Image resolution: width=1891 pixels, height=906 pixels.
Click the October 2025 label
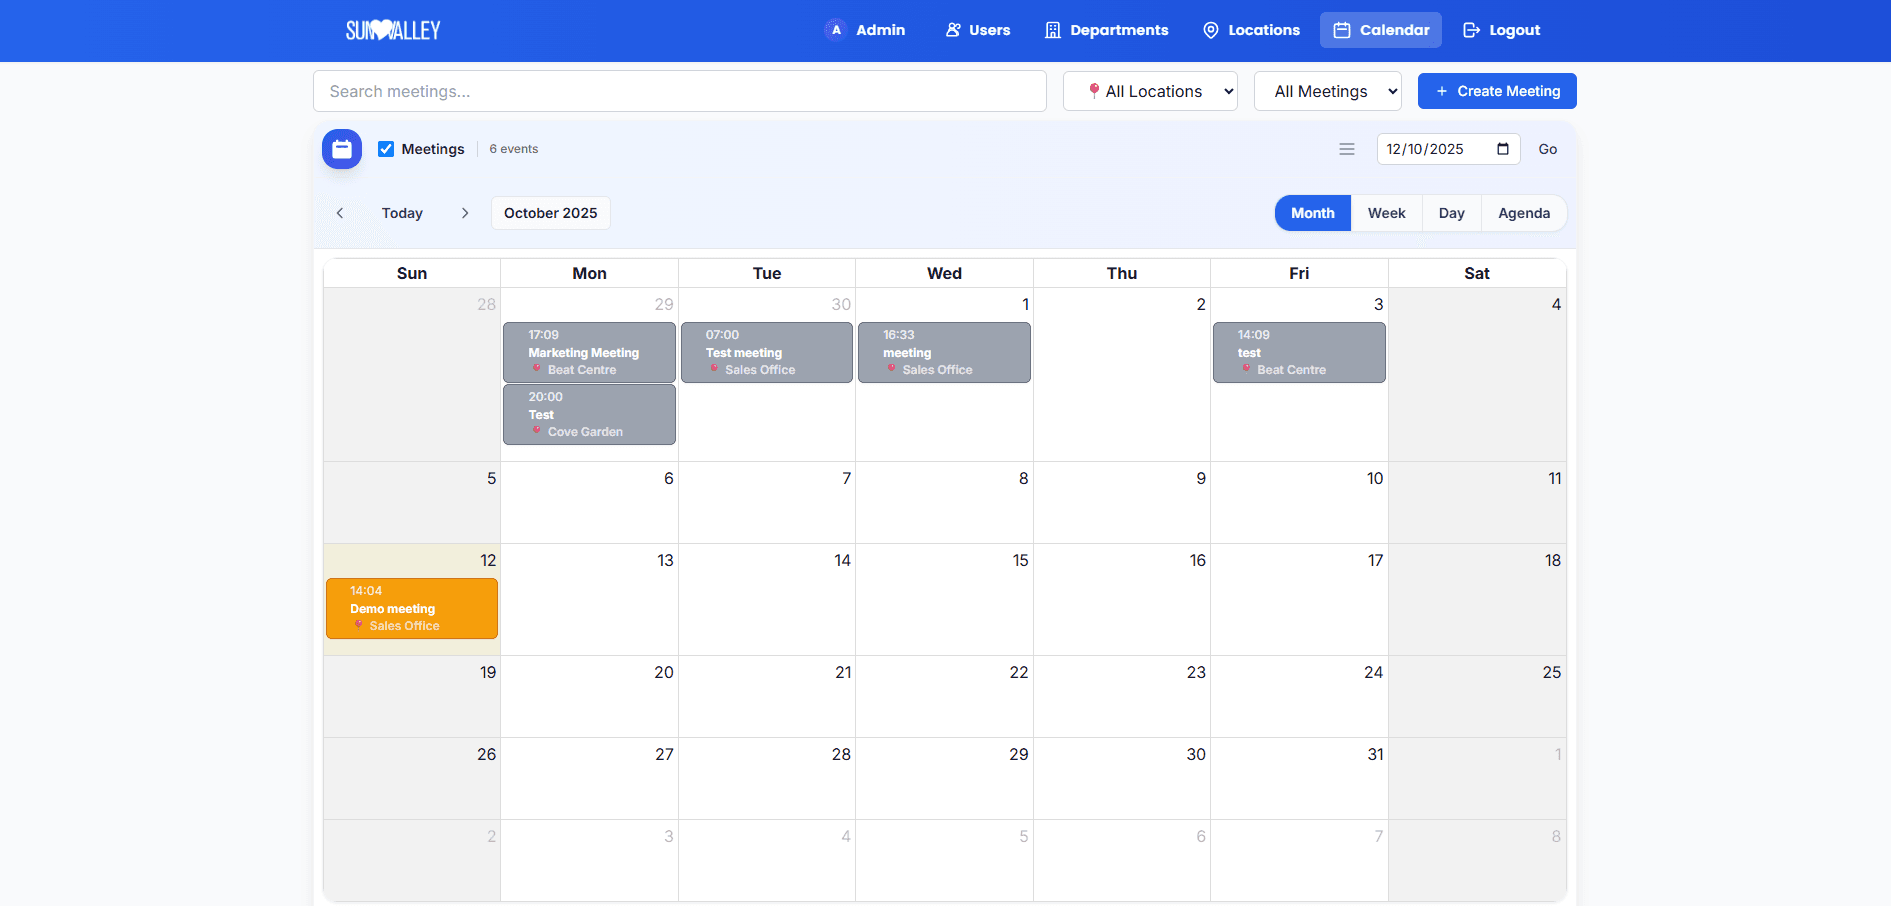[x=551, y=213]
